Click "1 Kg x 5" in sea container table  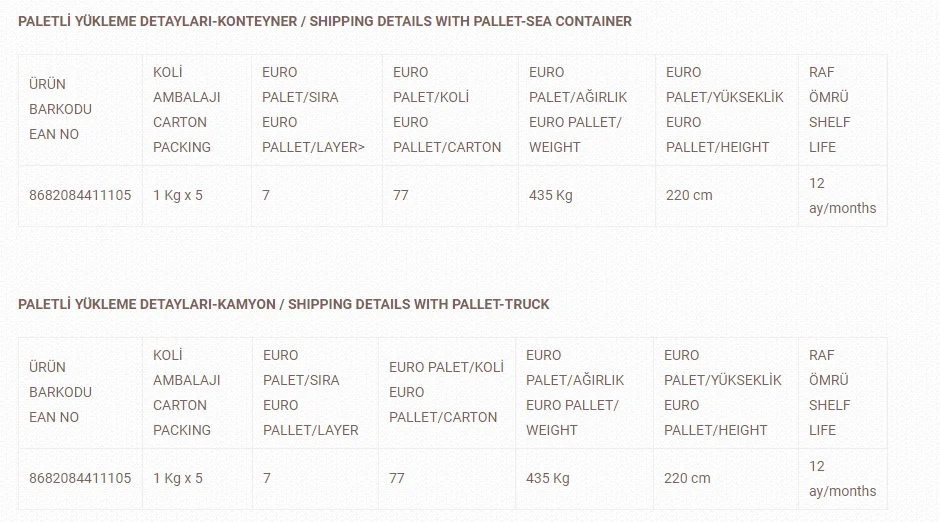[178, 195]
